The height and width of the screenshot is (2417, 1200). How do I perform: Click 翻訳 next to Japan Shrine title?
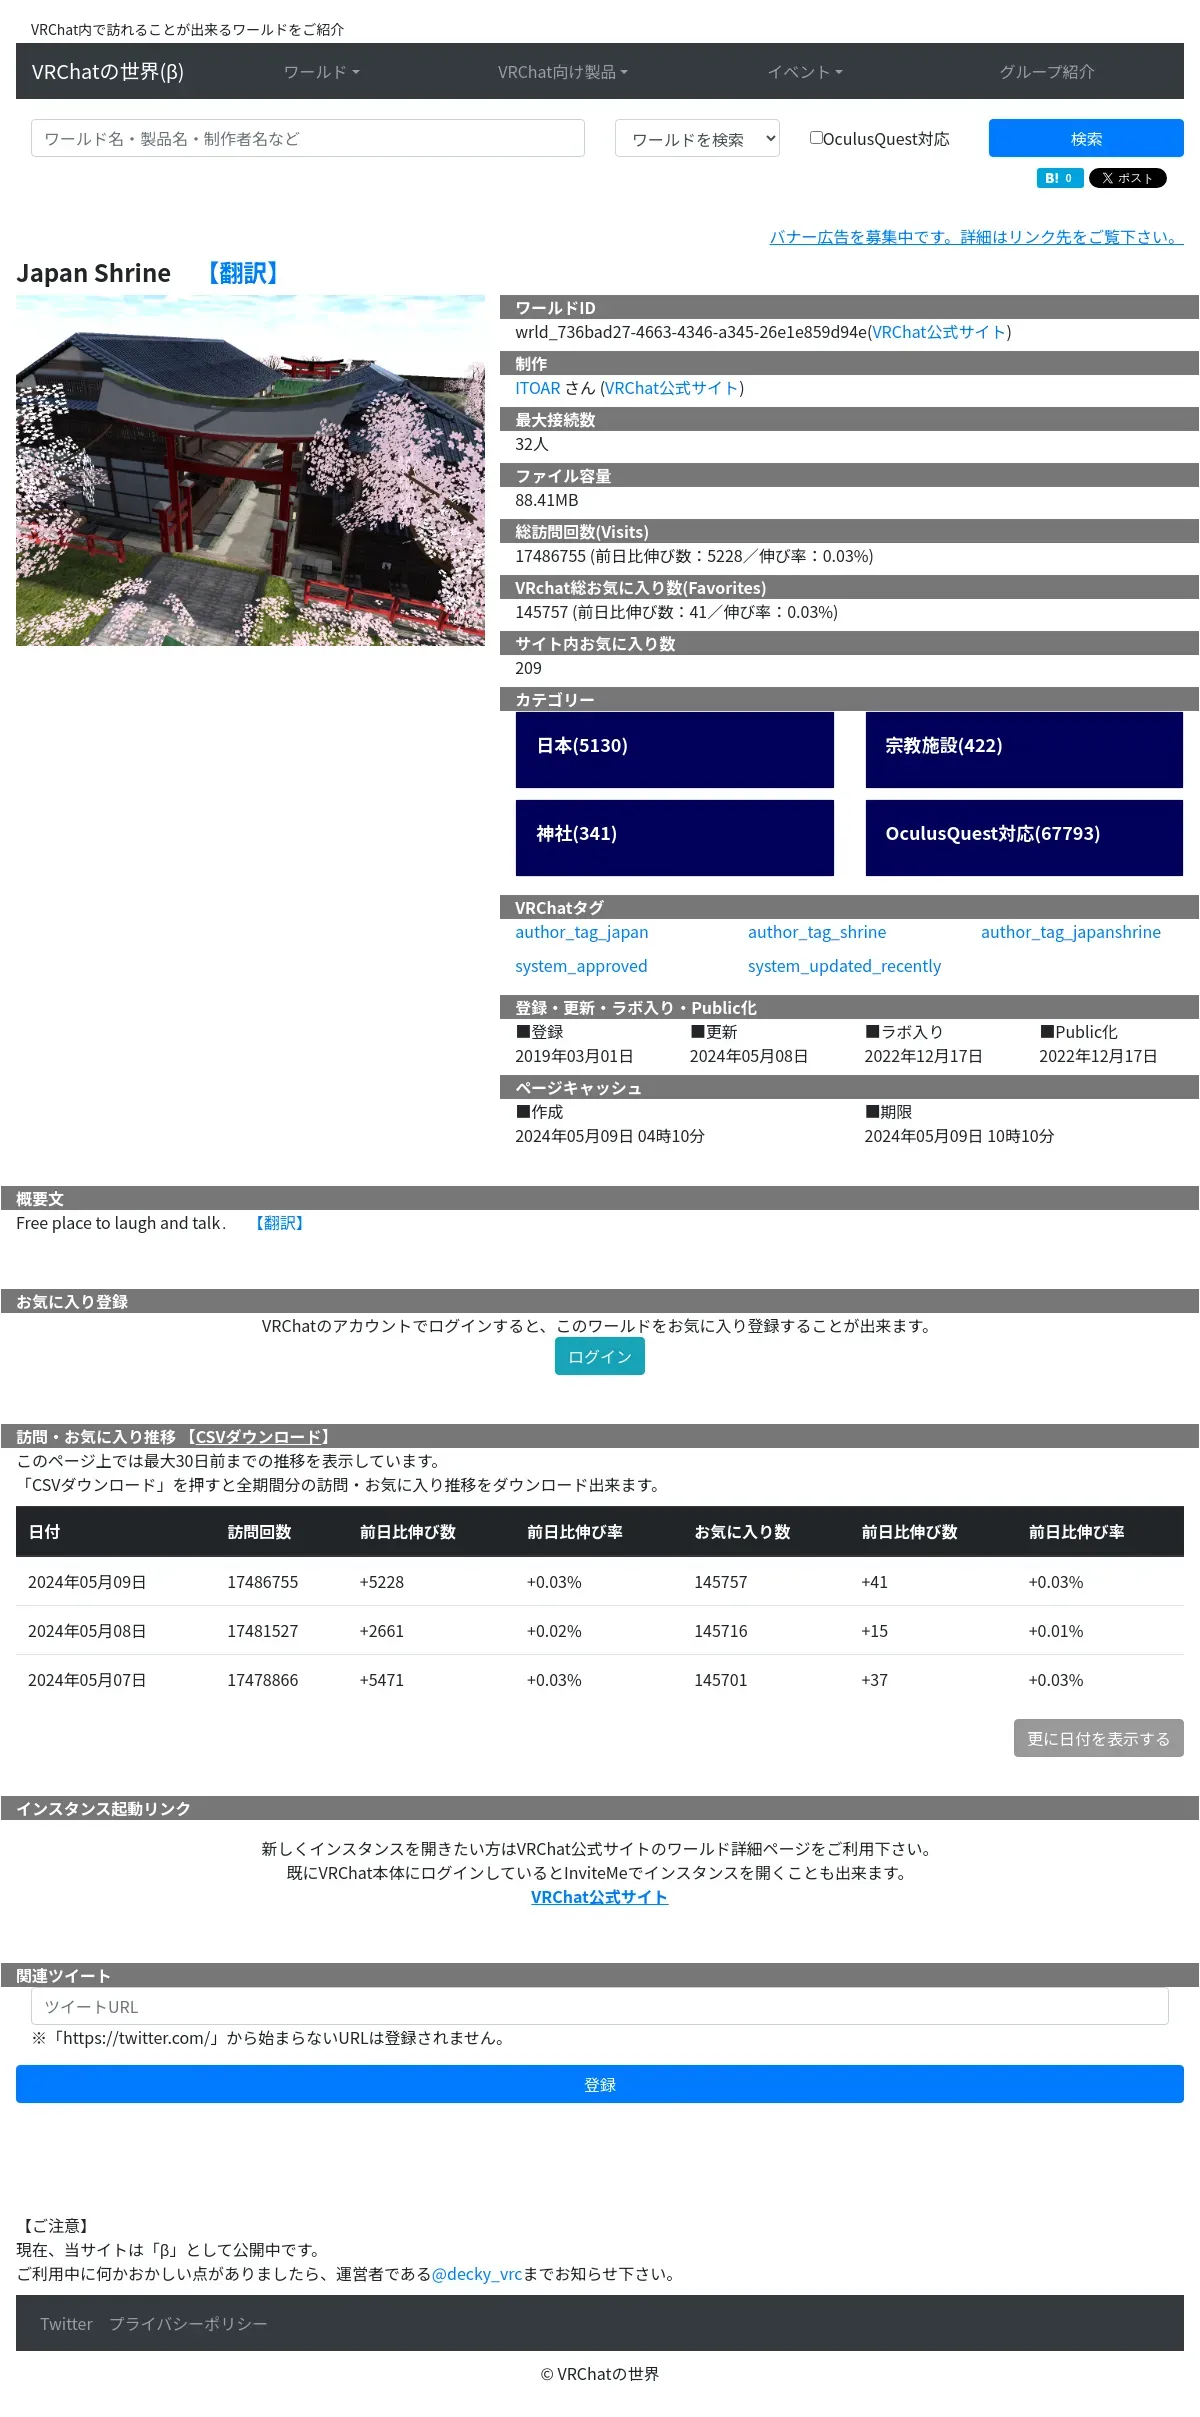pyautogui.click(x=243, y=273)
